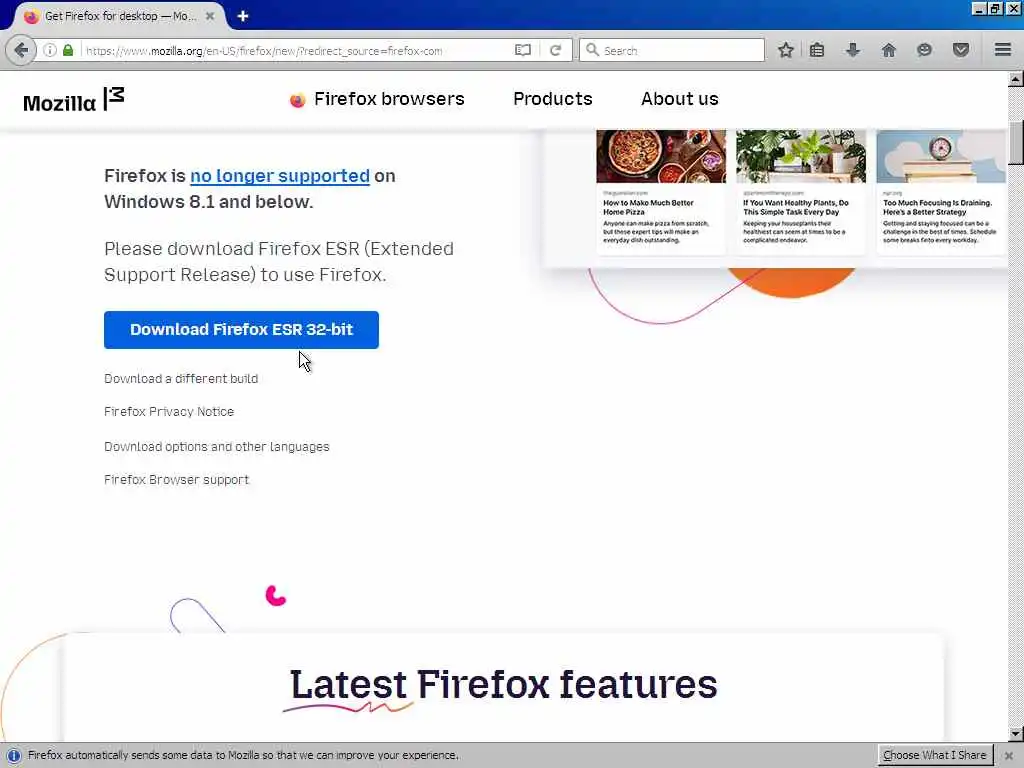Click the Firefox icon beside Firefox browsers

pyautogui.click(x=297, y=100)
